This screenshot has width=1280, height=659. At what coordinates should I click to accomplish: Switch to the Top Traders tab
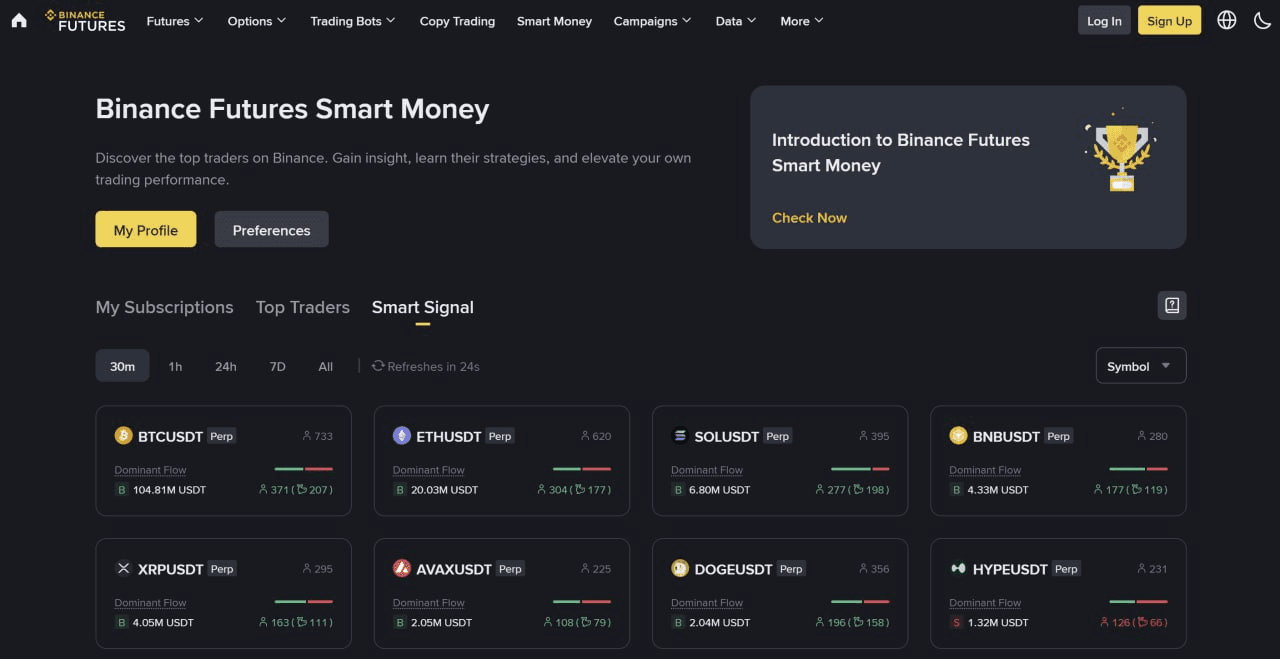coord(302,307)
